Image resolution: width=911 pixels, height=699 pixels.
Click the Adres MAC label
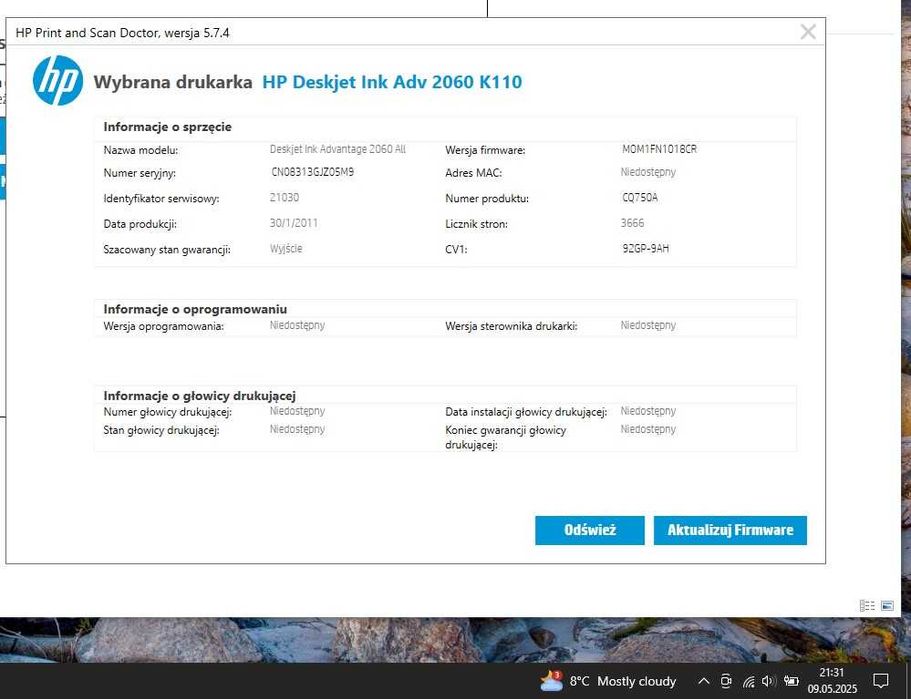(474, 173)
